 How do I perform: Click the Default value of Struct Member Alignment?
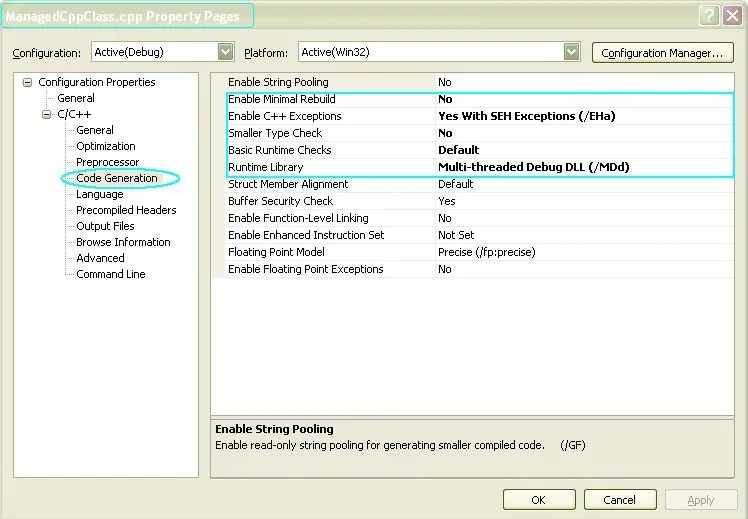click(x=456, y=184)
